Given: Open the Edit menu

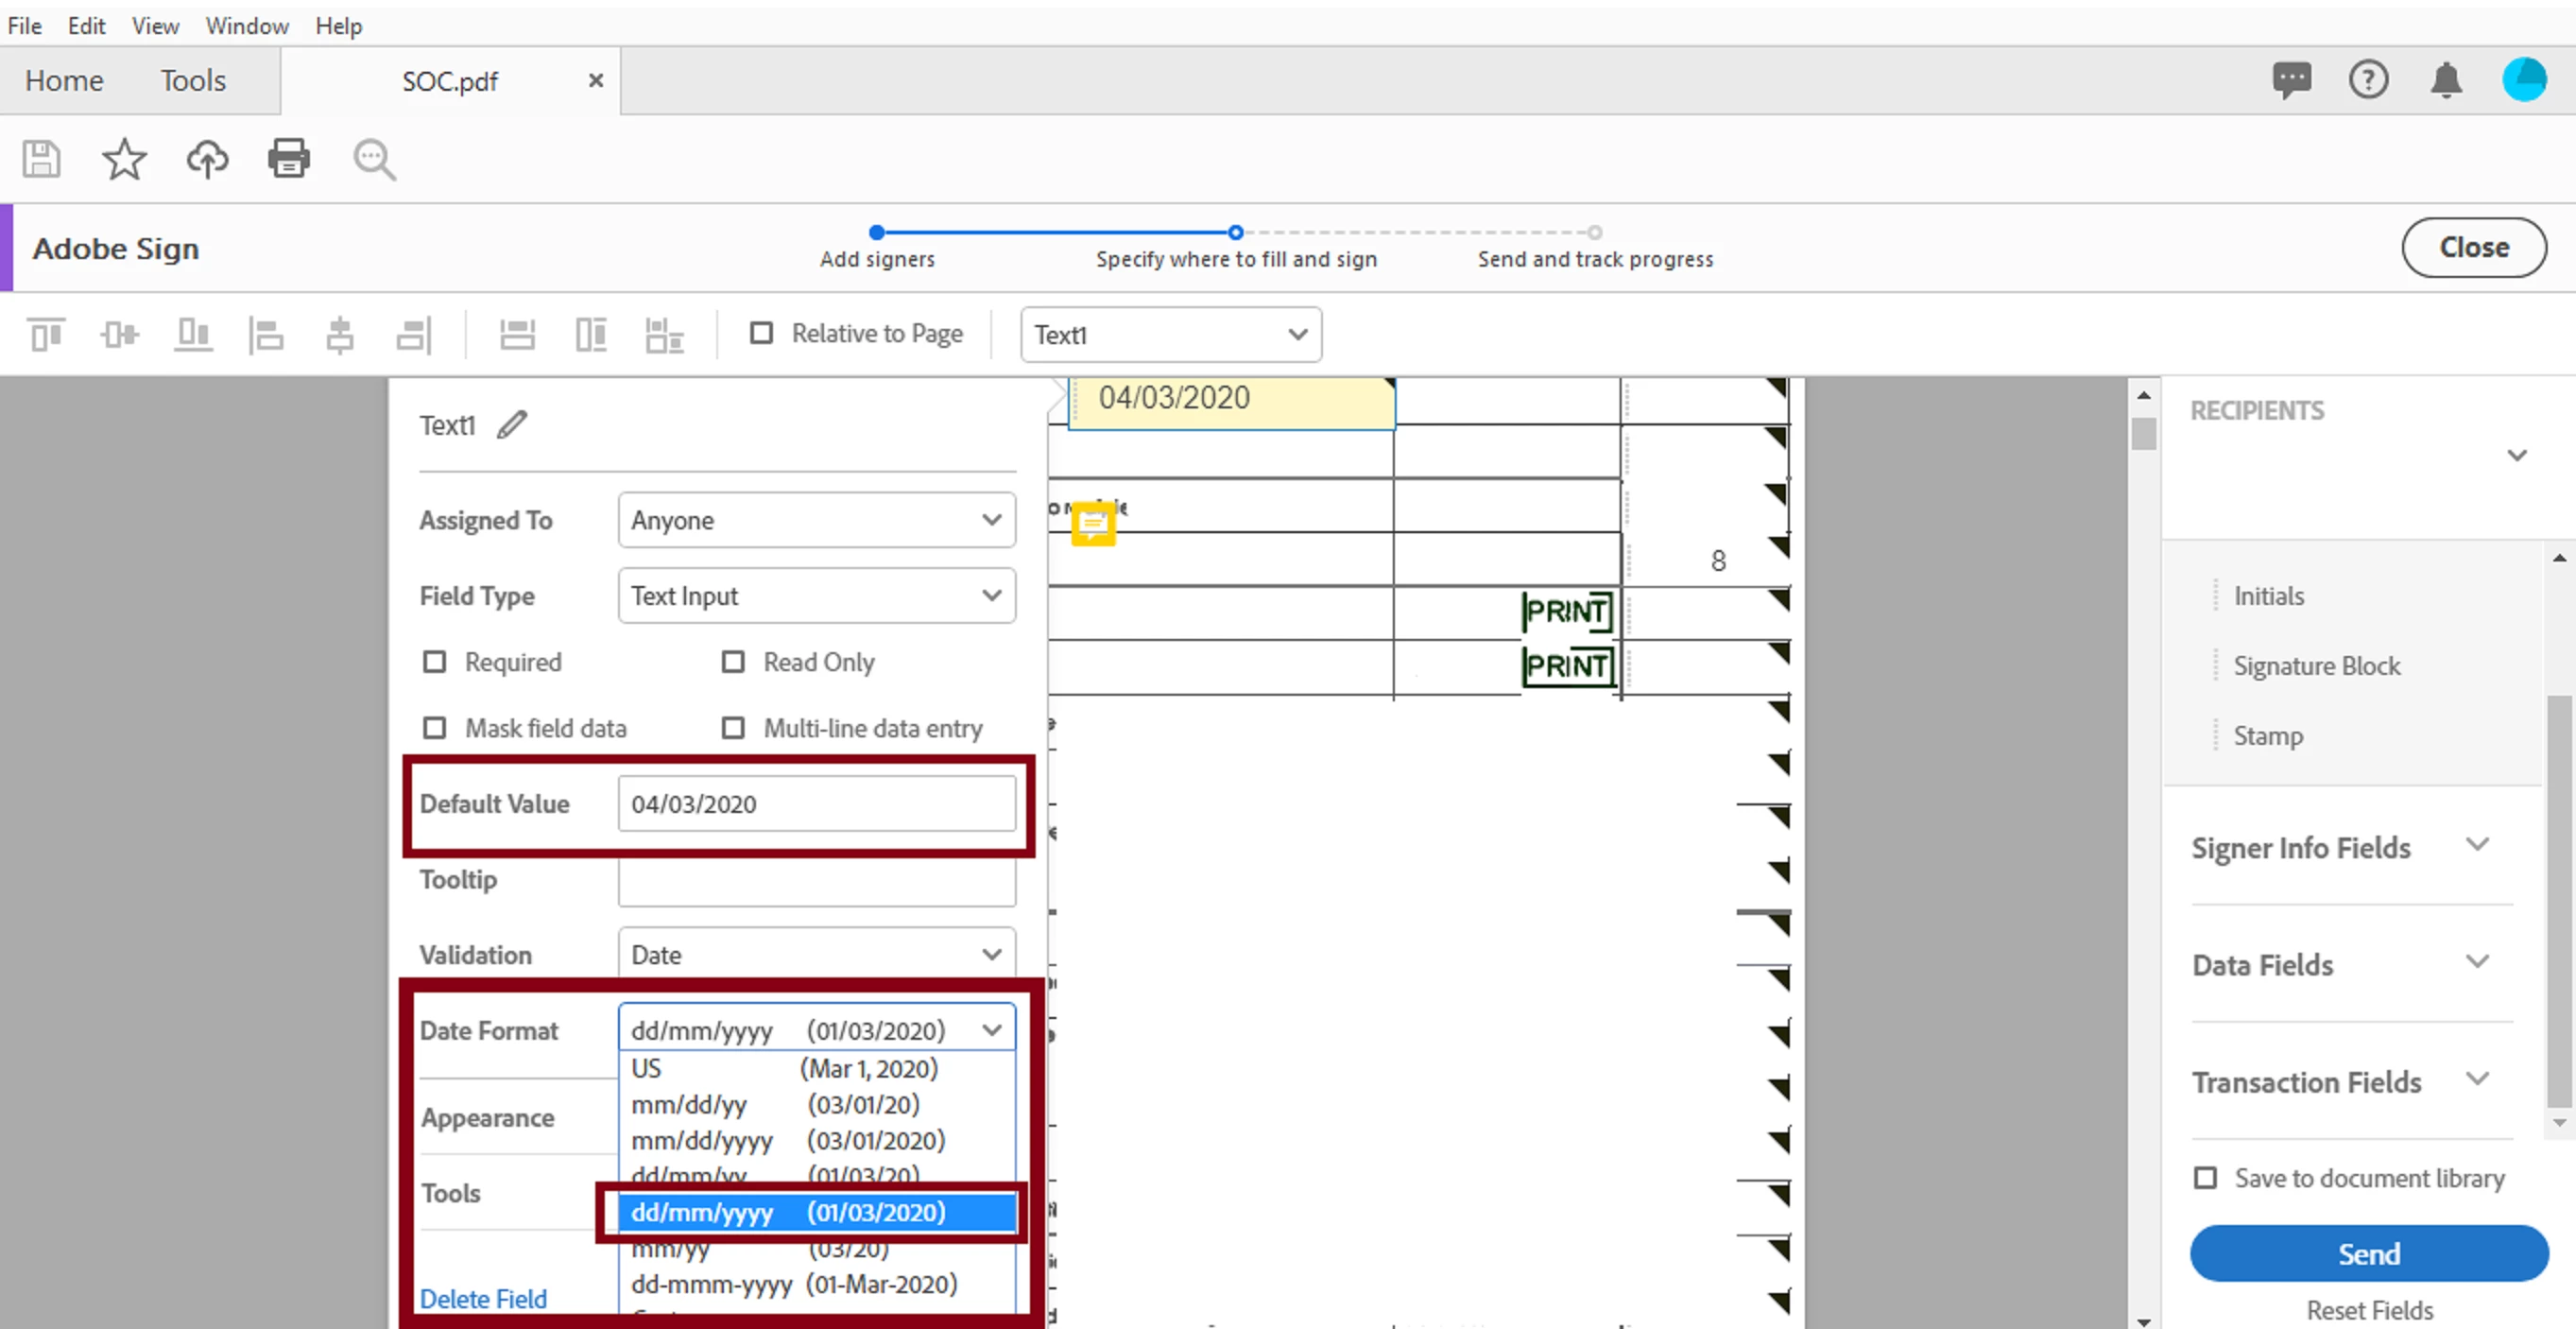Looking at the screenshot, I should pos(86,26).
